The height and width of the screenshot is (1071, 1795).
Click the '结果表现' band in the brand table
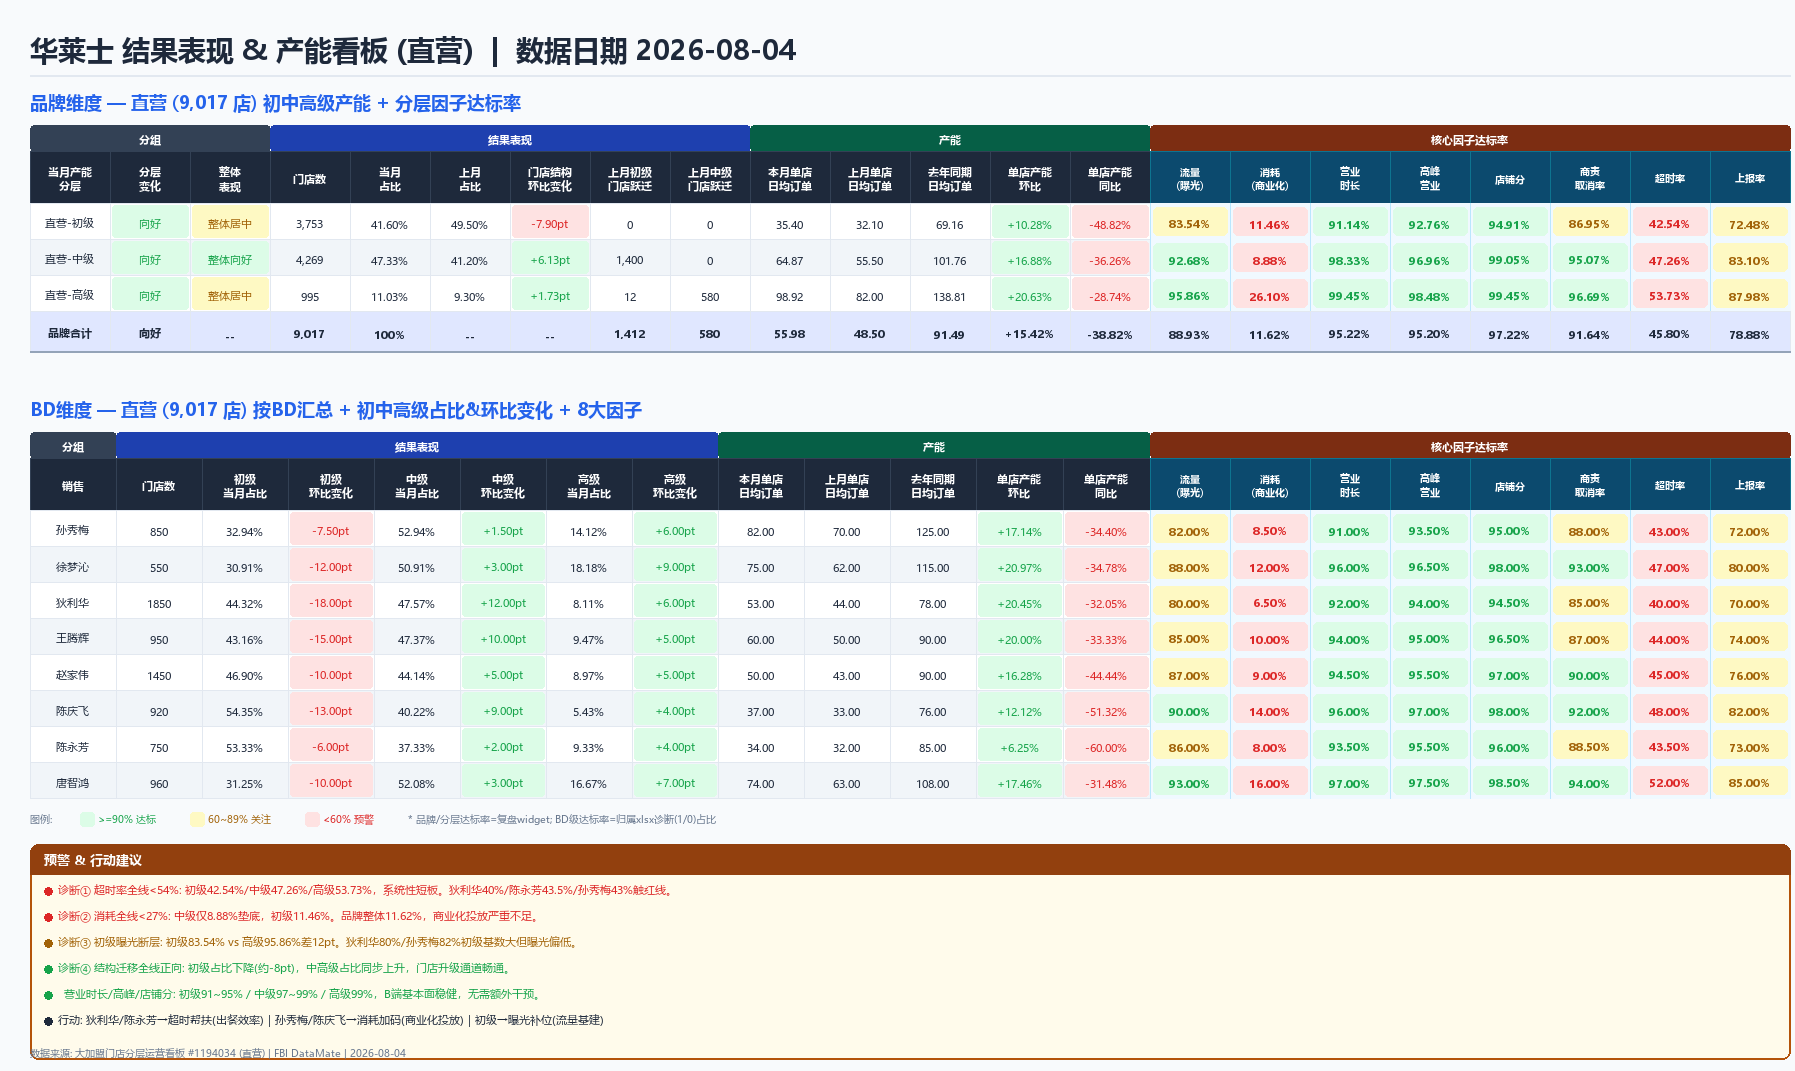point(510,140)
